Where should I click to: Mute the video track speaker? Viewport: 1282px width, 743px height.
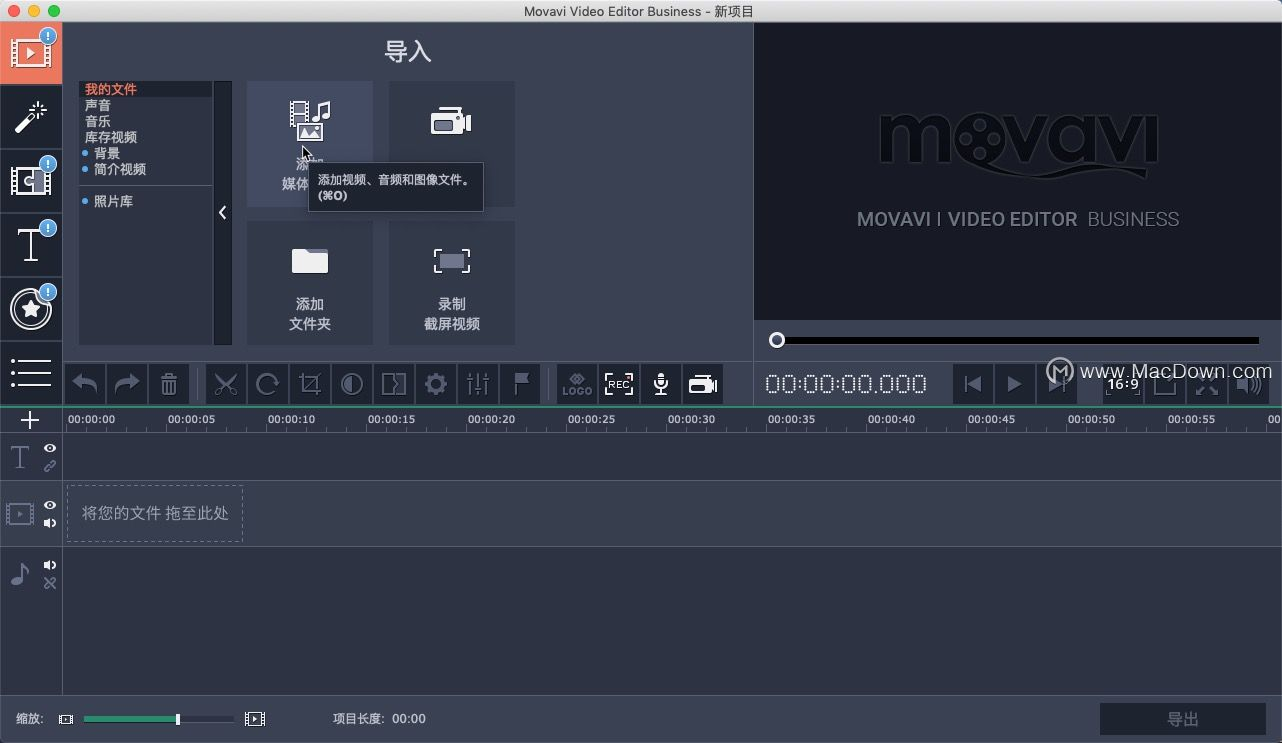pos(50,523)
